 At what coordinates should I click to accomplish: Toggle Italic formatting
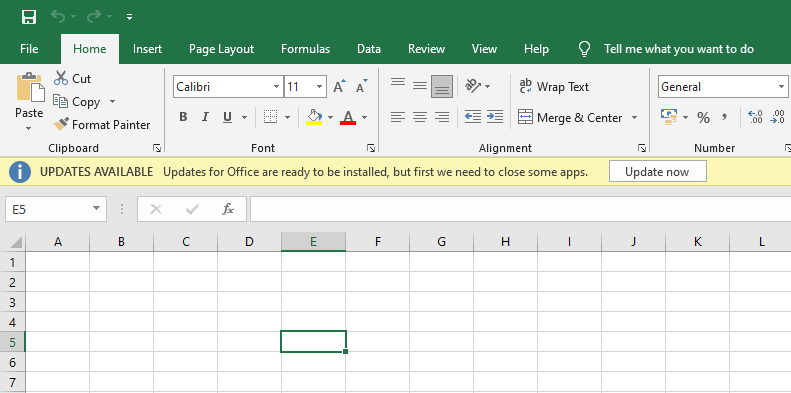point(205,118)
